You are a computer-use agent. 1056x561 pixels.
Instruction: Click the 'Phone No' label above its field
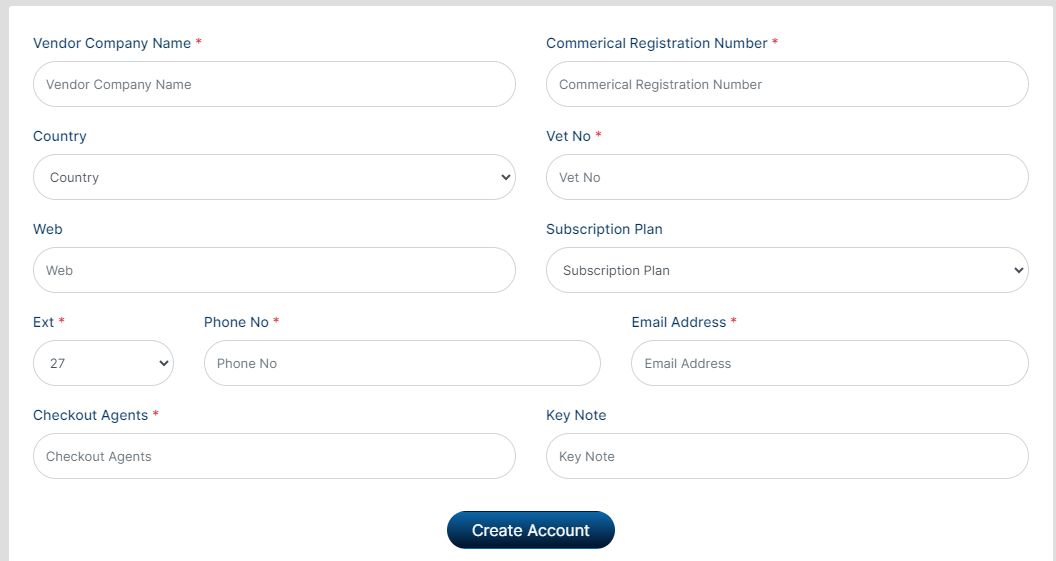pos(236,323)
